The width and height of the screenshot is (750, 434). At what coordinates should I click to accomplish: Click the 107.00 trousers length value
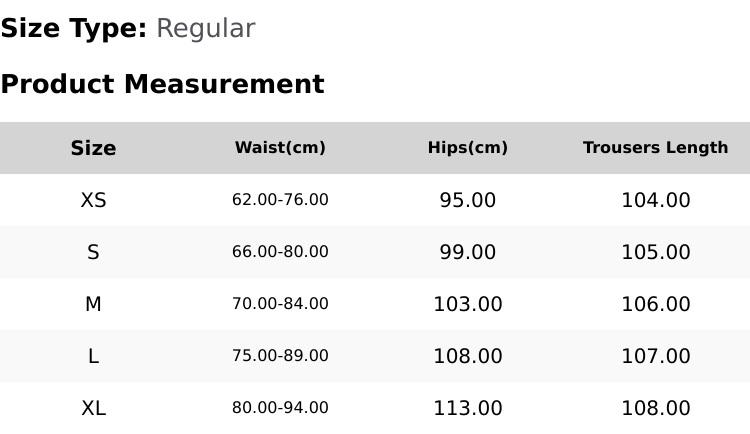[656, 356]
